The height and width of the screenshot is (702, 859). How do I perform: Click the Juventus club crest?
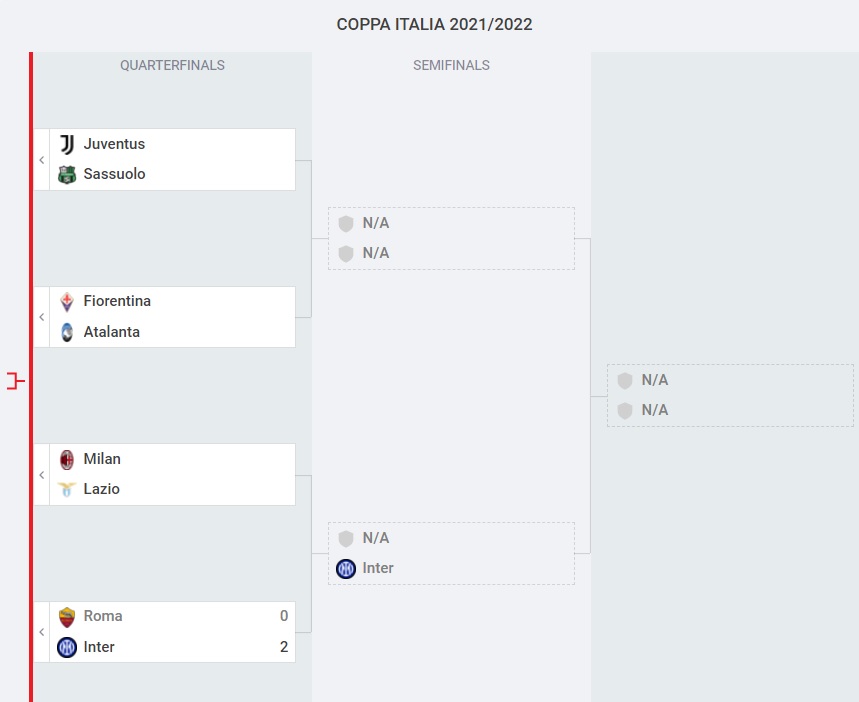(67, 144)
